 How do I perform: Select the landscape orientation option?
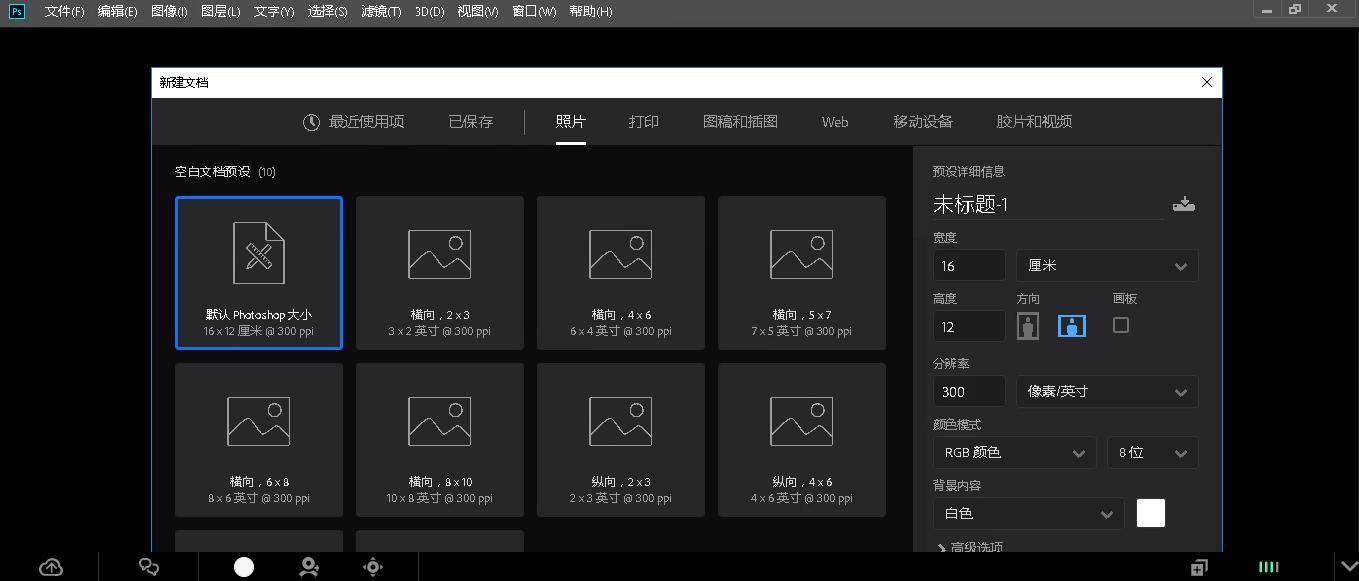tap(1072, 325)
